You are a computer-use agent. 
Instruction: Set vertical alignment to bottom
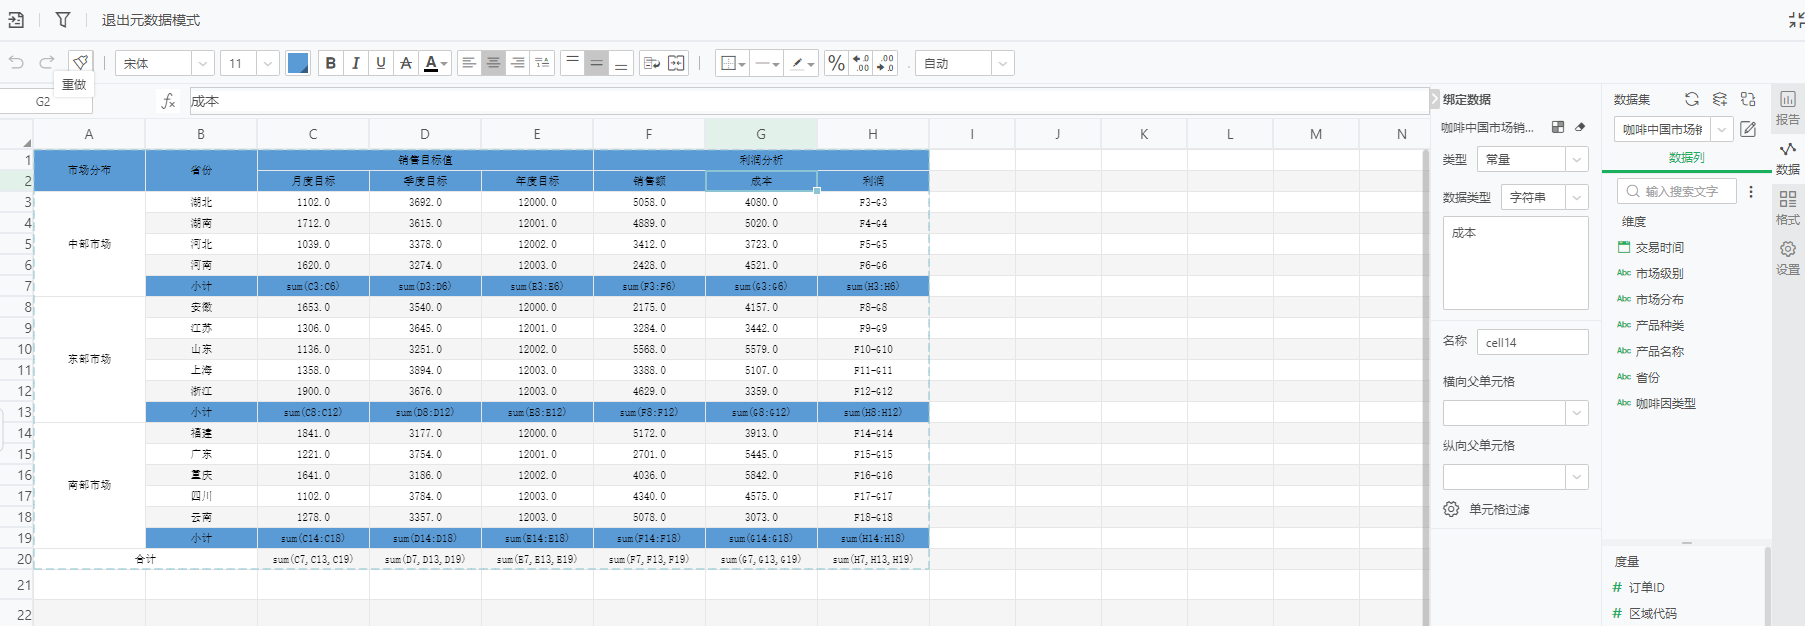(x=621, y=63)
